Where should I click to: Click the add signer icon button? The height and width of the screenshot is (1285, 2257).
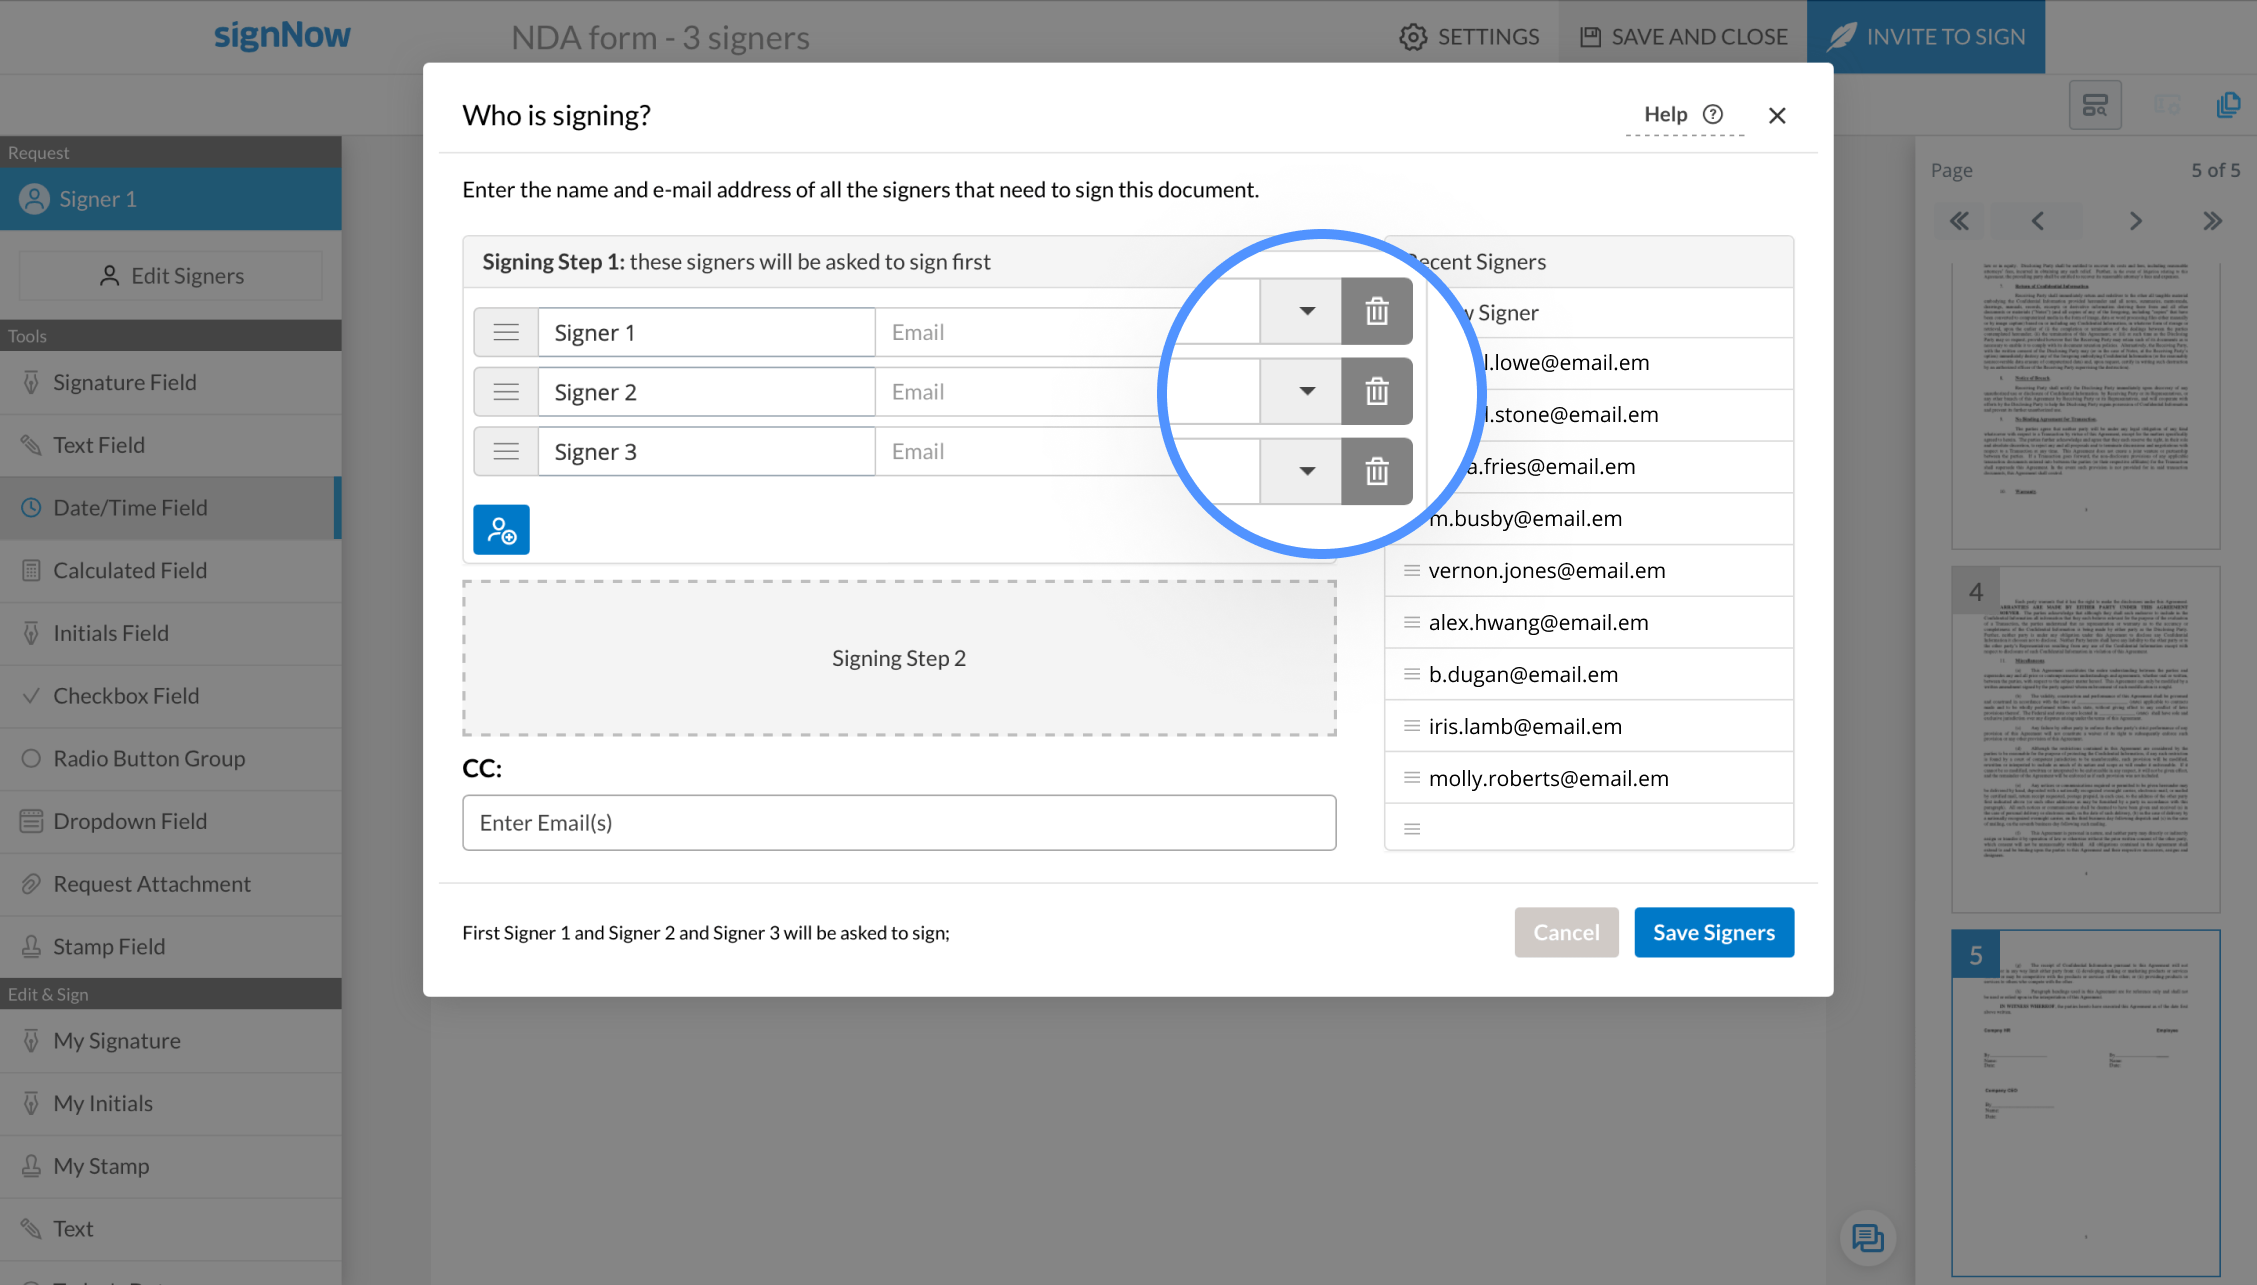click(501, 530)
